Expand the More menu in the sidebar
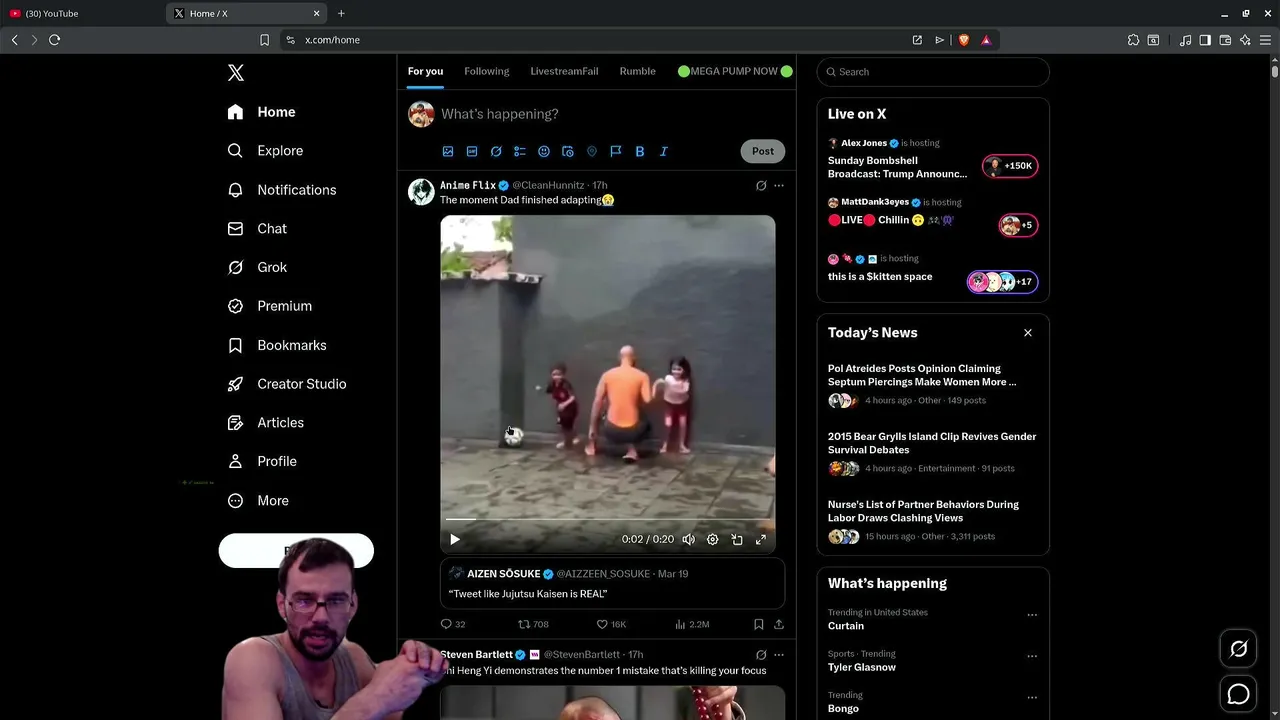The height and width of the screenshot is (720, 1280). pos(257,501)
